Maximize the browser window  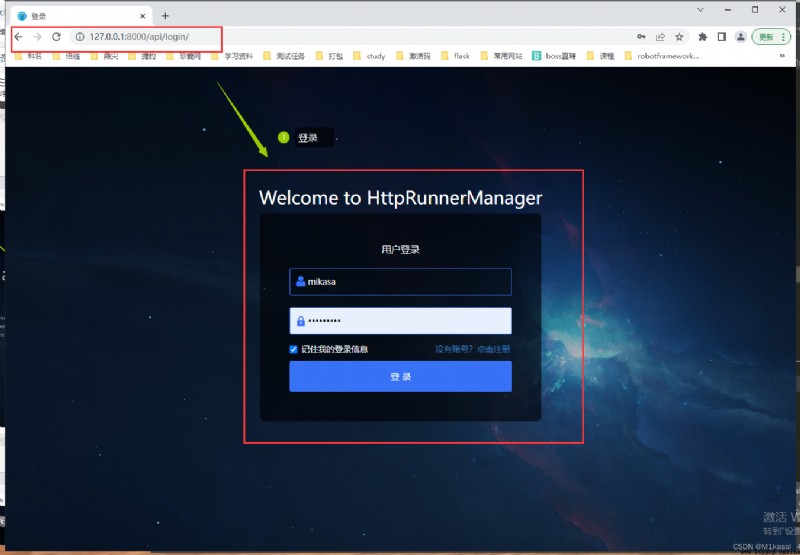click(x=755, y=10)
